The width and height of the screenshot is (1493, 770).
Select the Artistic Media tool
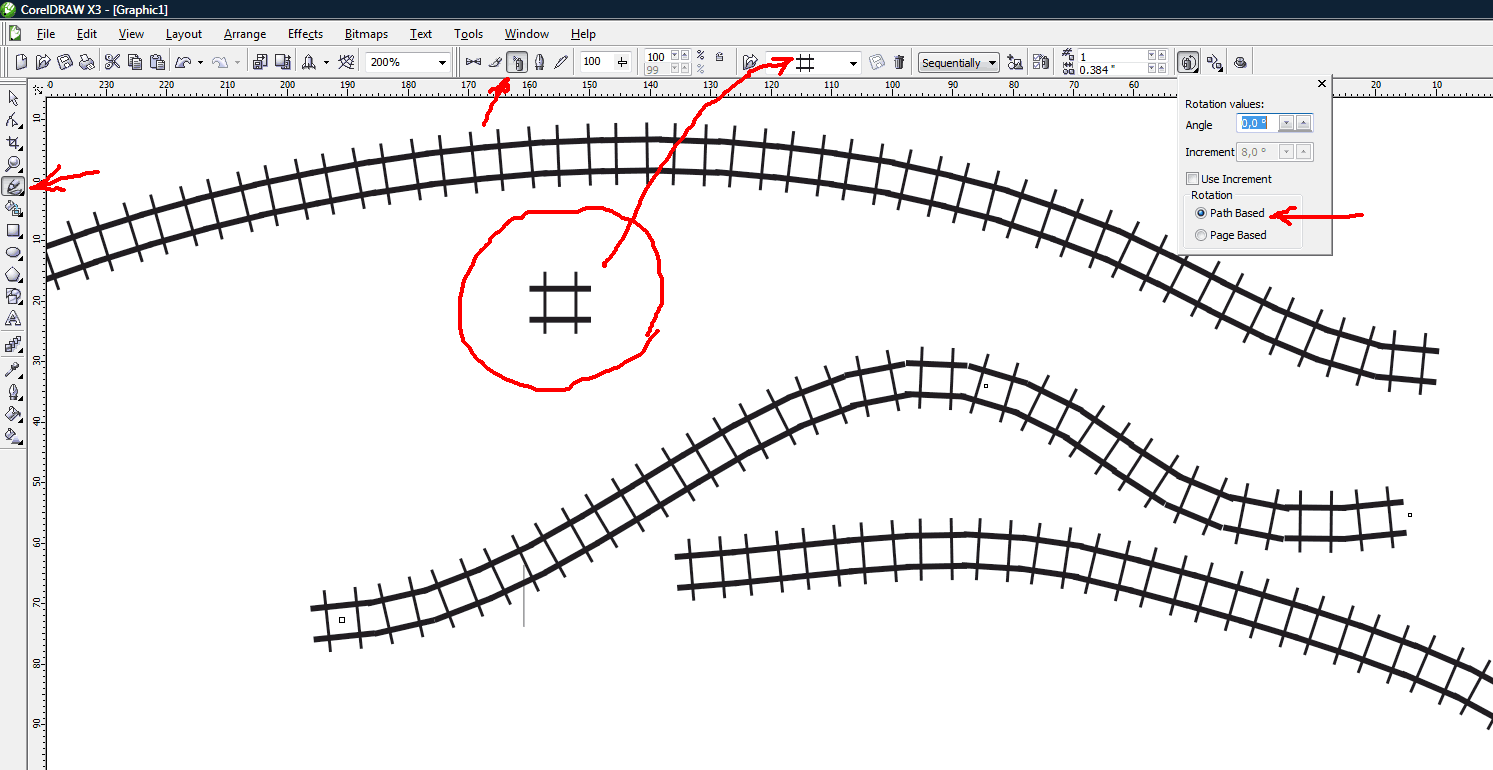point(13,186)
